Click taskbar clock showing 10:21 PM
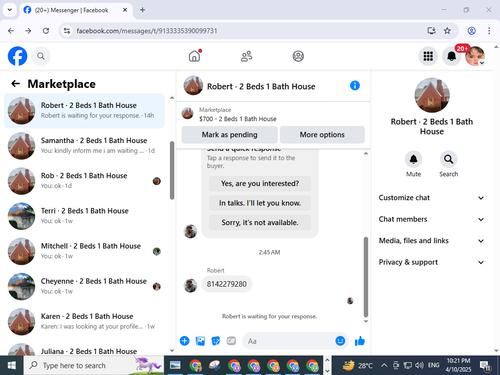Viewport: 500px width, 375px height. 458,365
